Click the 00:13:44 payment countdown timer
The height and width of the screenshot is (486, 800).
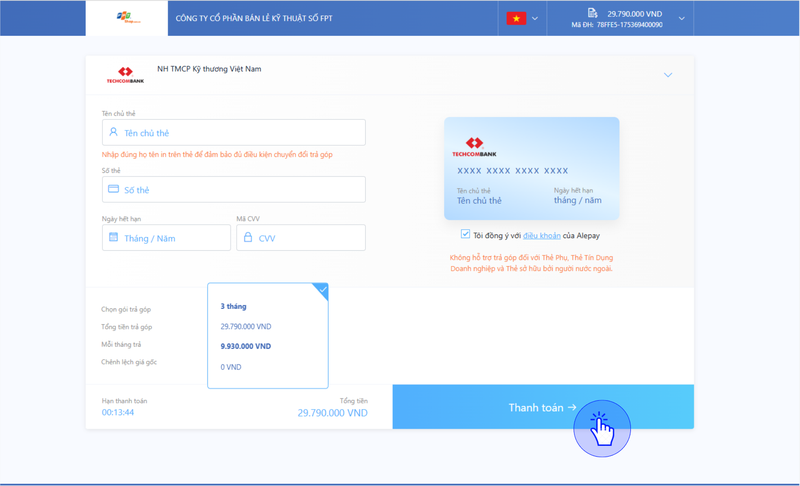118,413
